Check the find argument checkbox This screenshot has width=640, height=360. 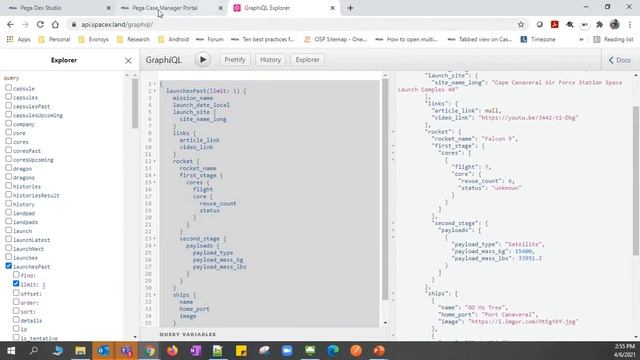[x=16, y=275]
